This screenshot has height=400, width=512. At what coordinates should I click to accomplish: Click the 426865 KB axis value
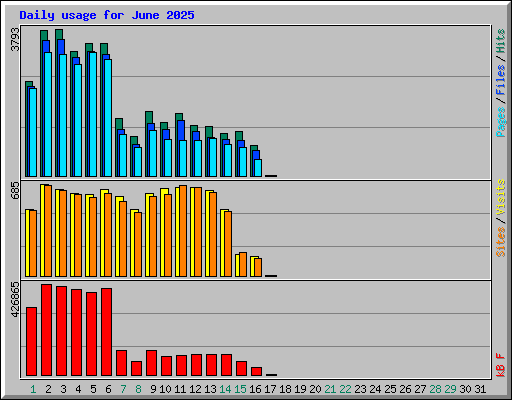[15, 300]
